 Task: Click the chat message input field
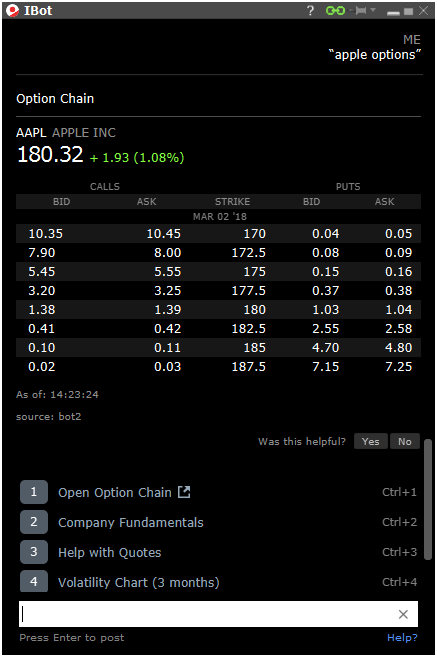click(x=218, y=614)
